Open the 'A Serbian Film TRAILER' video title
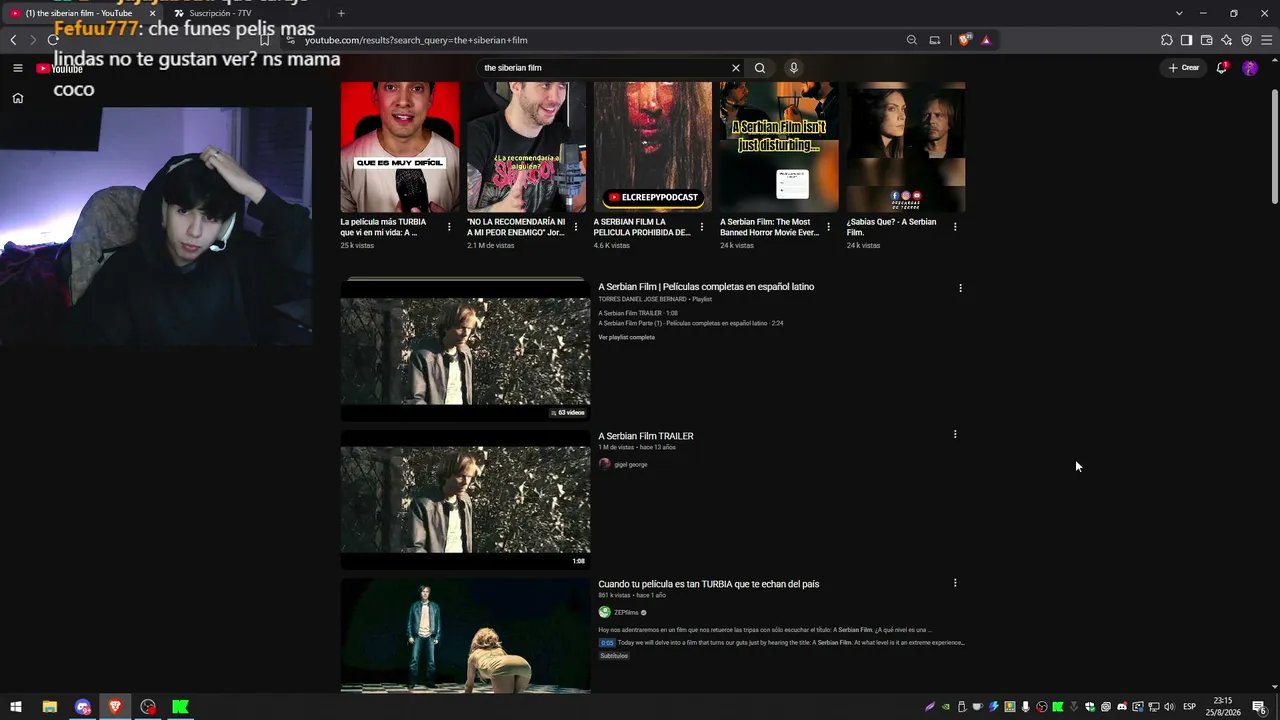Image resolution: width=1280 pixels, height=720 pixels. tap(646, 436)
